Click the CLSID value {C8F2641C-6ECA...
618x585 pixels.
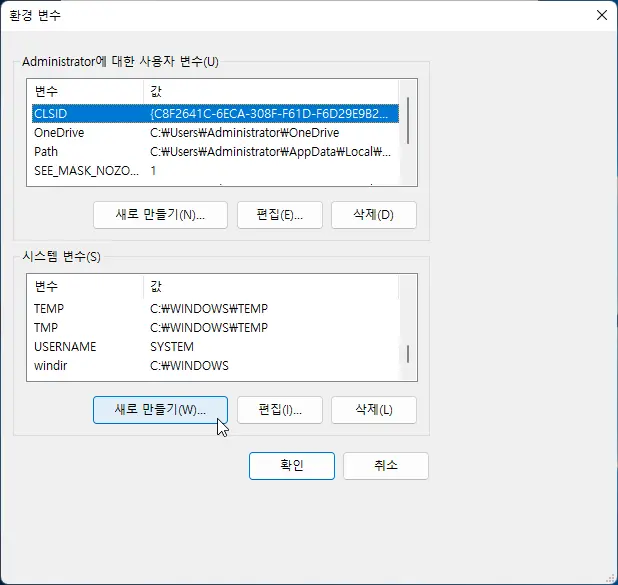click(269, 114)
